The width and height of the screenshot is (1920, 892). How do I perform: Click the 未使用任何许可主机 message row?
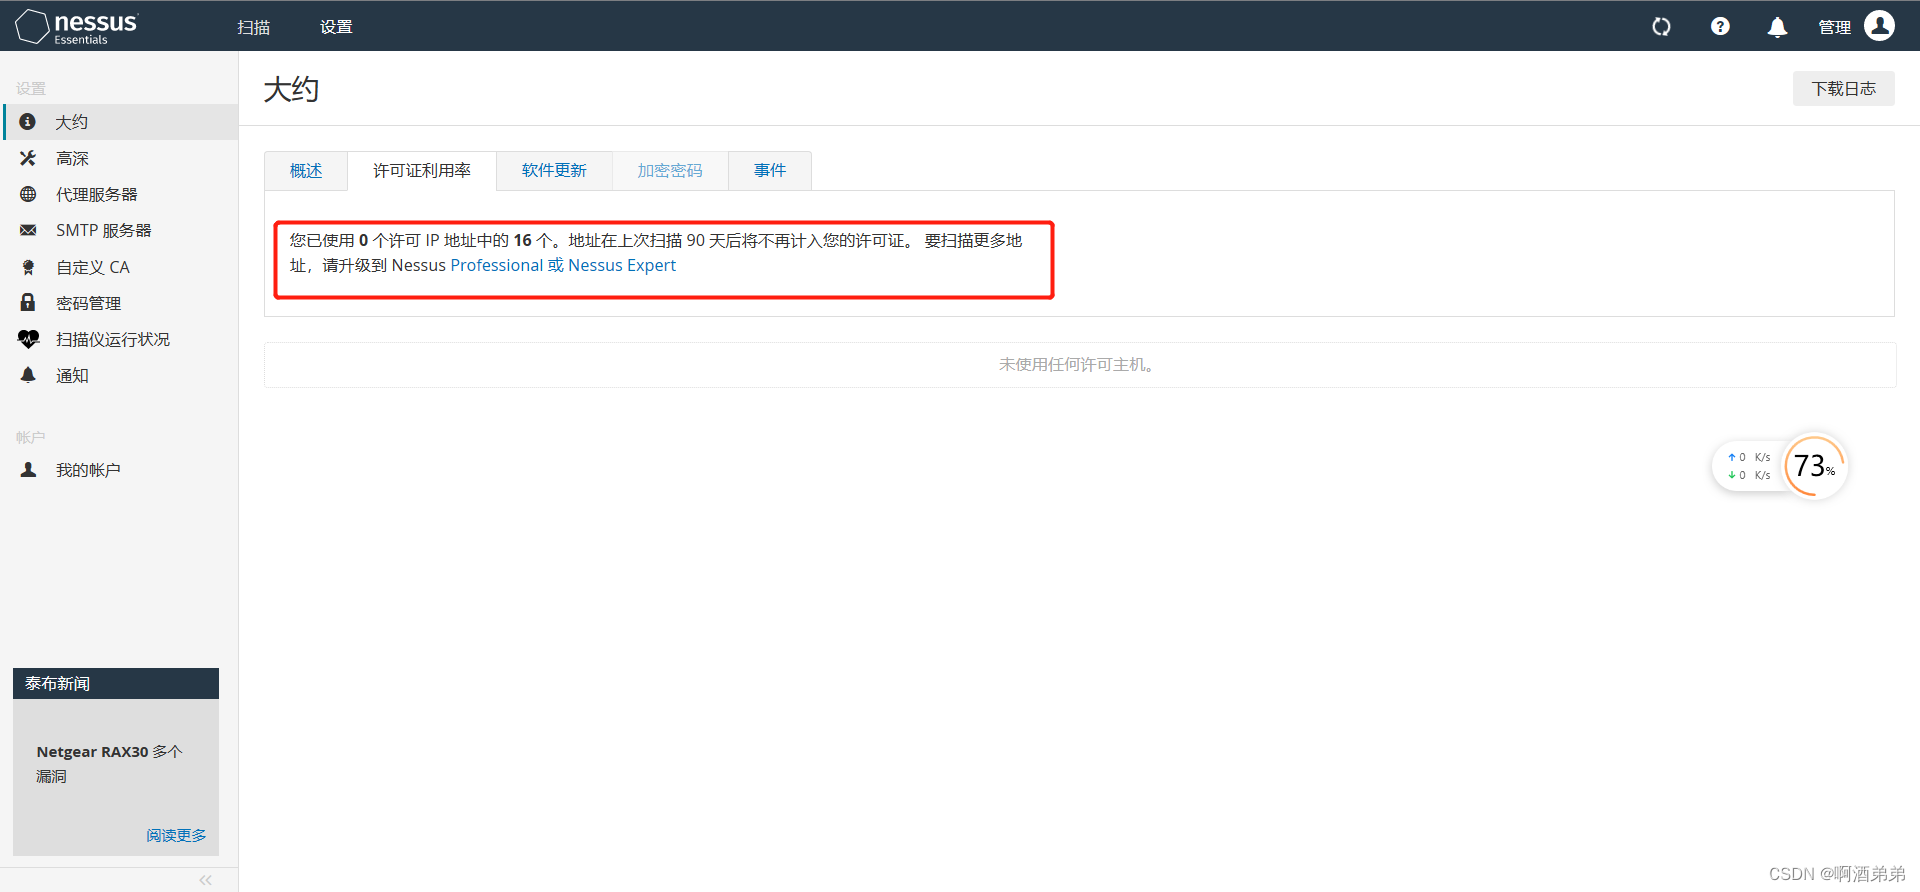click(x=1080, y=365)
